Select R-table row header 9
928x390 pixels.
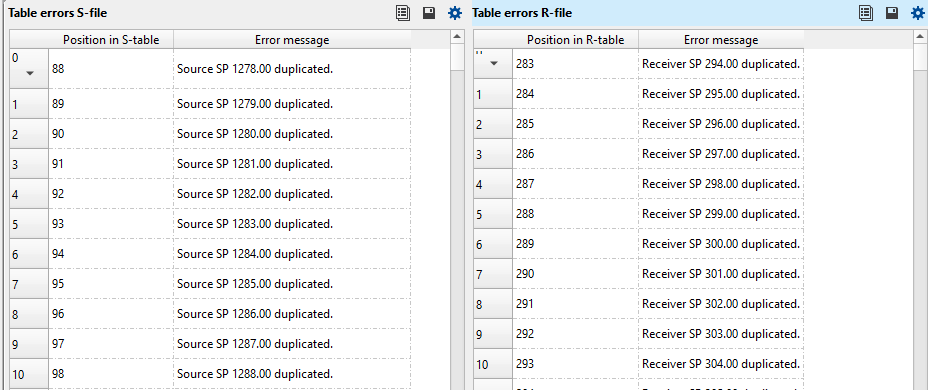(x=494, y=334)
